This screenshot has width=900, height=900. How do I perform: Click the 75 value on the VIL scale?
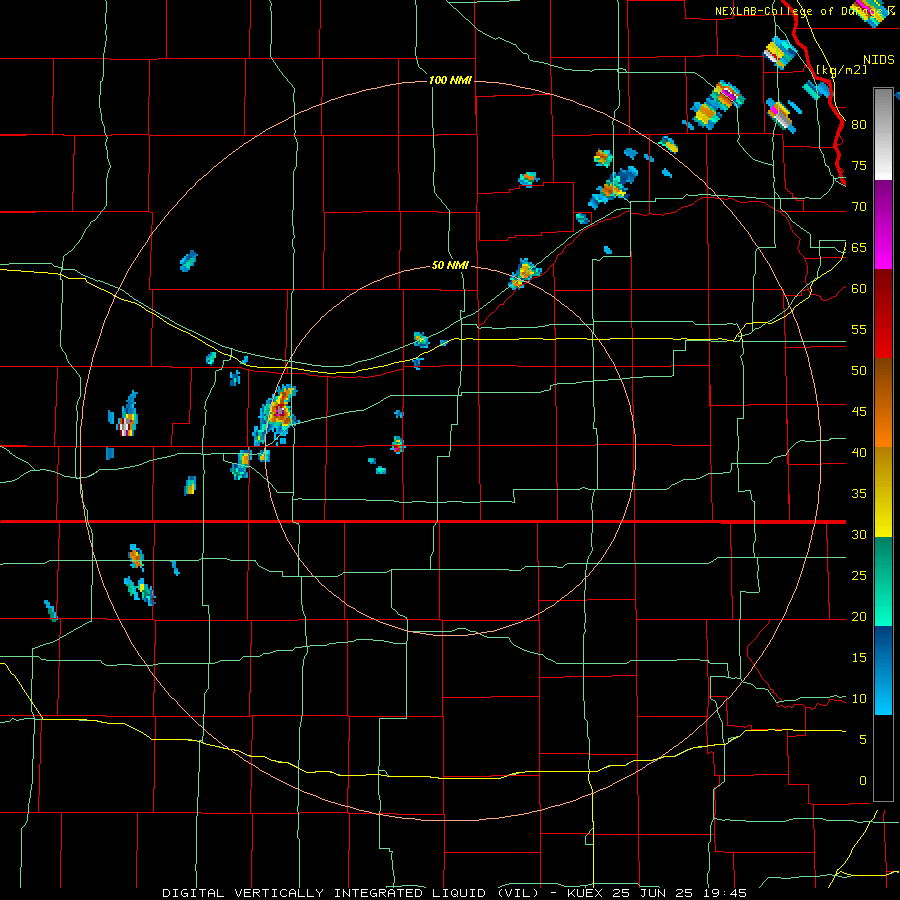click(859, 166)
